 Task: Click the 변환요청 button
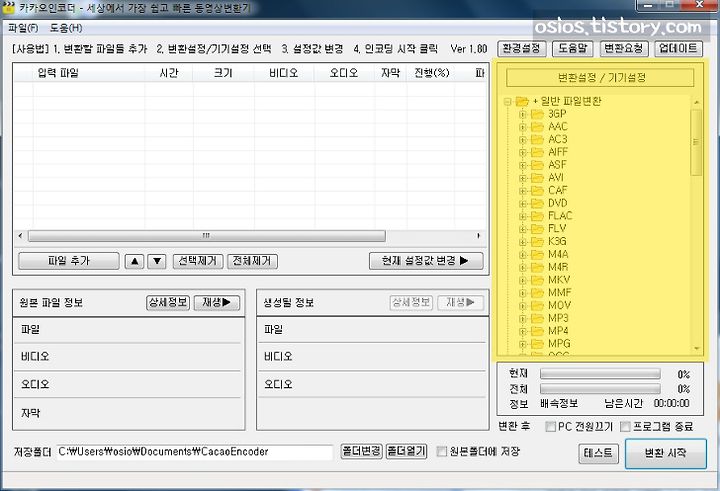point(623,48)
